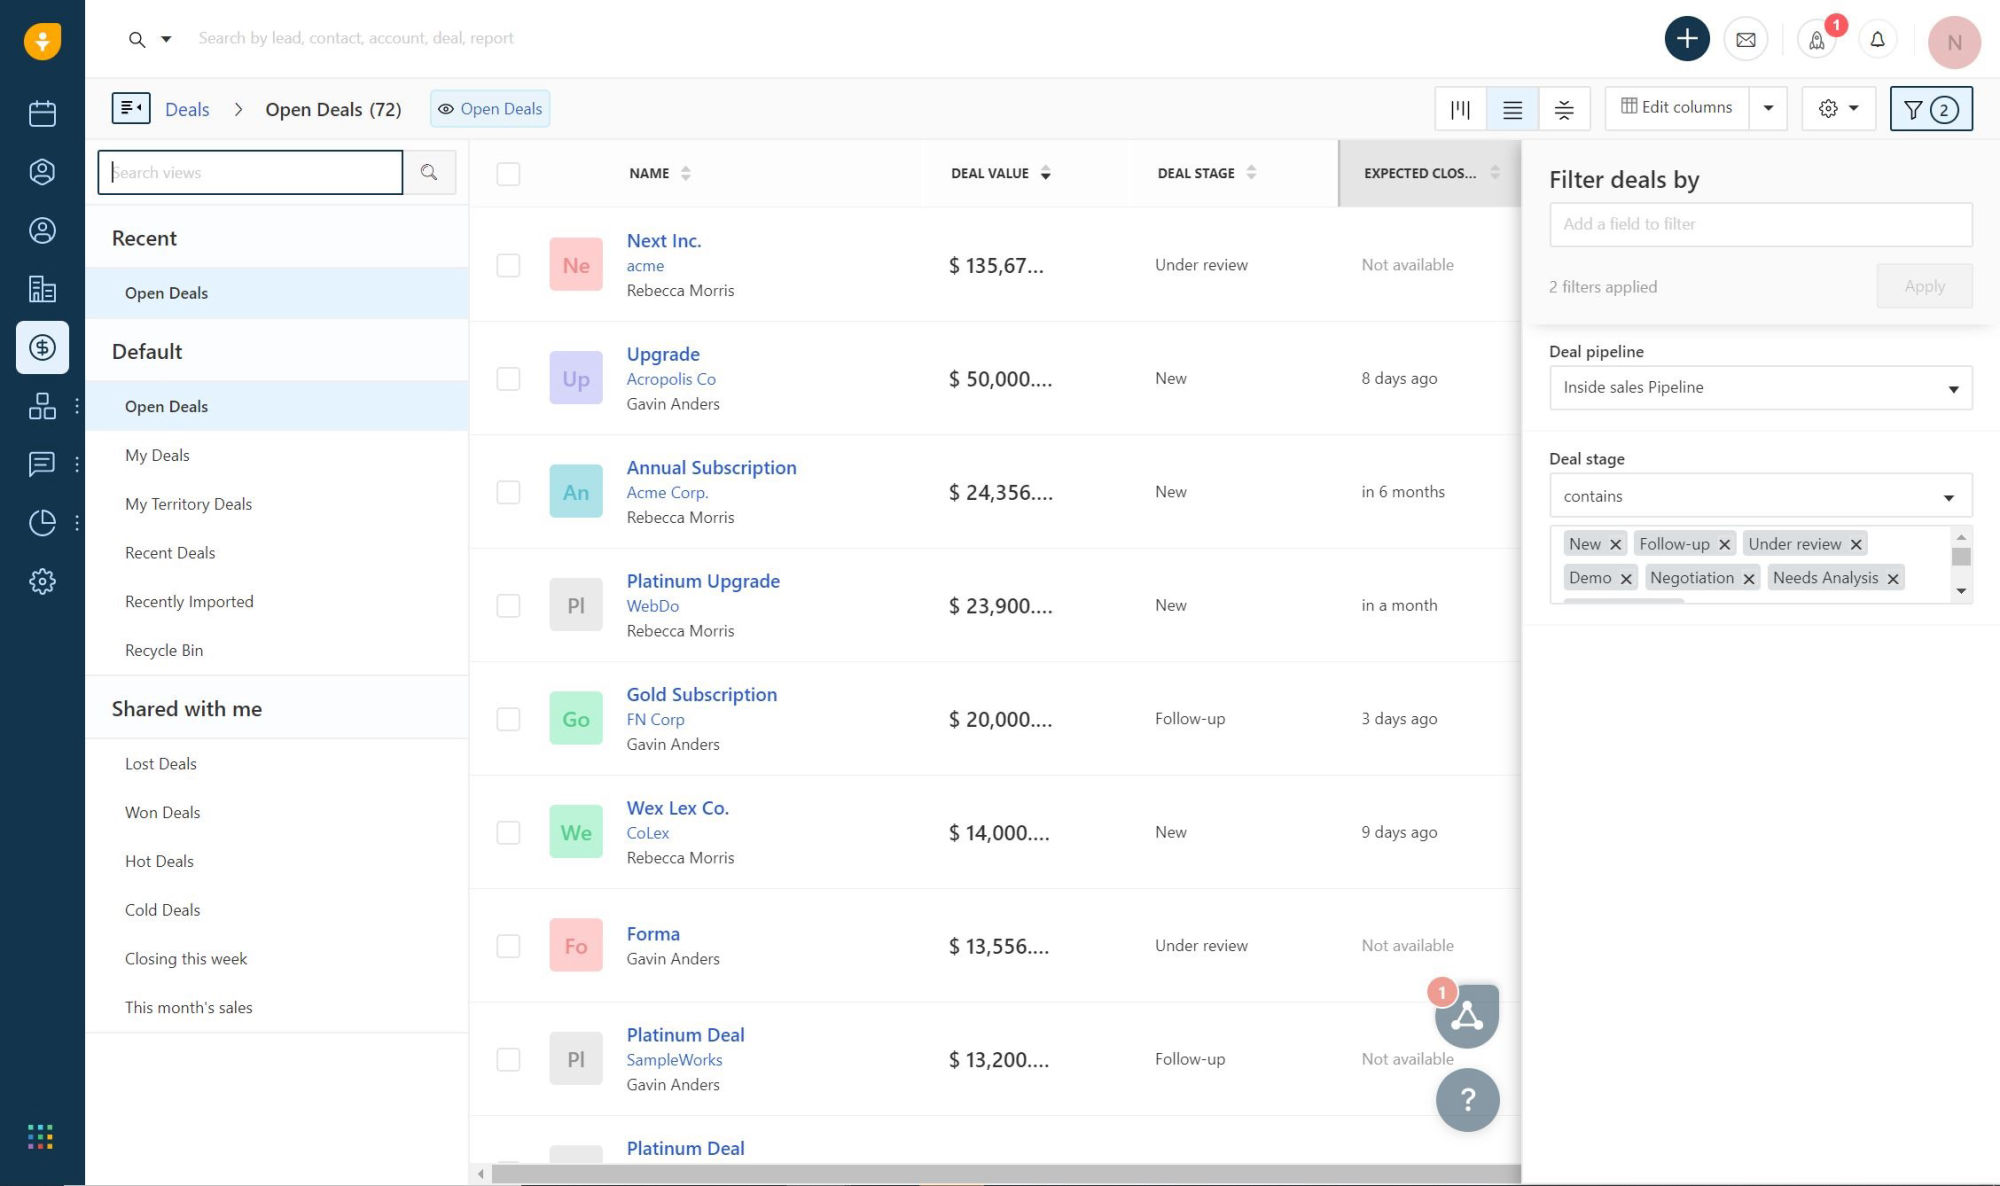This screenshot has width=2000, height=1186.
Task: Expand the 'contains' condition dropdown
Action: pyautogui.click(x=1759, y=495)
